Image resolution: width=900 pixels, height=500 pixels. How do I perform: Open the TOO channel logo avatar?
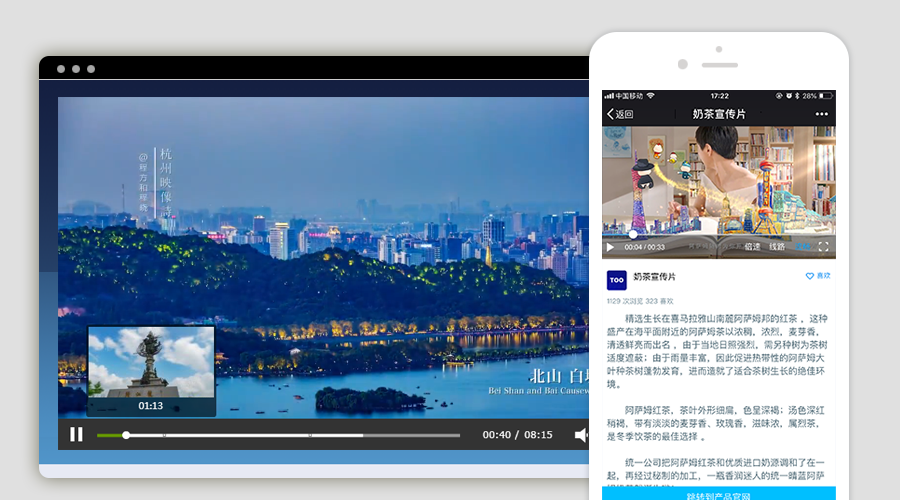[617, 280]
